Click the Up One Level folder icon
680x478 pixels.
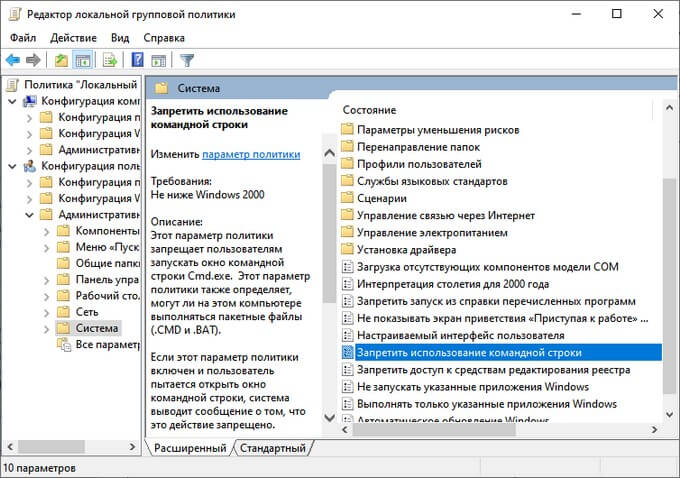(62, 60)
